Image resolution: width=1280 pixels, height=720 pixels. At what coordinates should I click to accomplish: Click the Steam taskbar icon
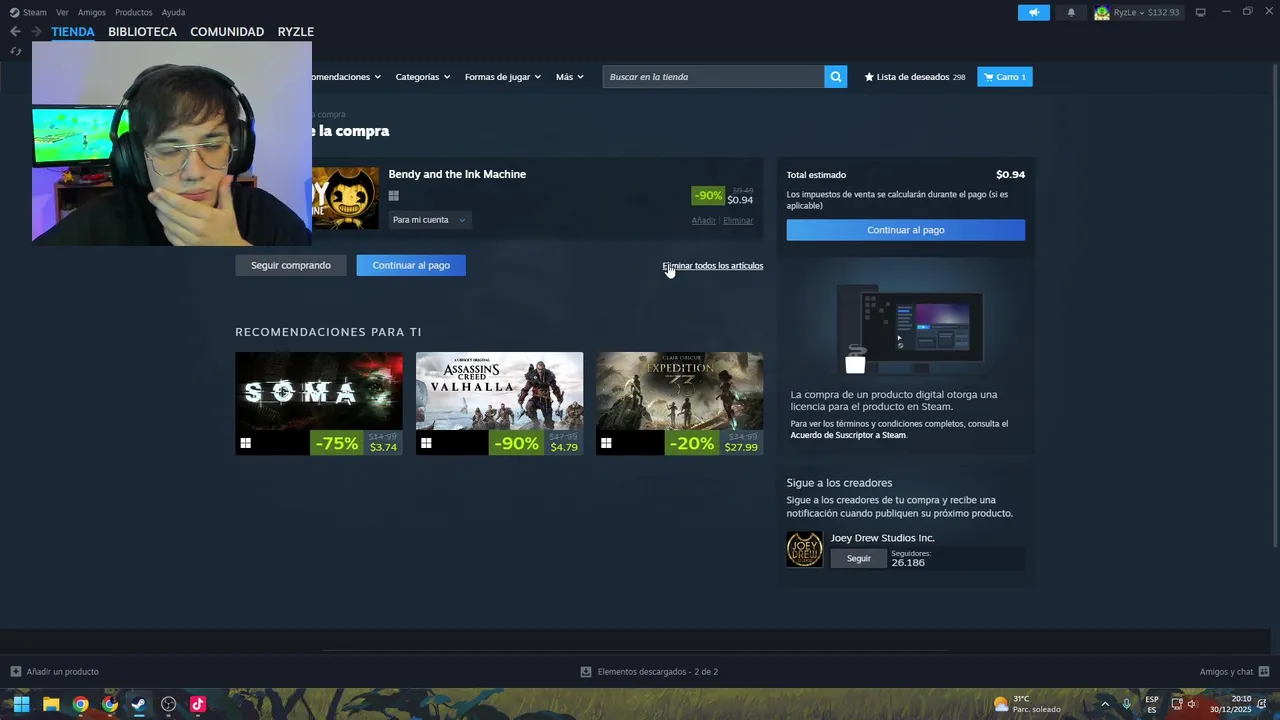(139, 704)
